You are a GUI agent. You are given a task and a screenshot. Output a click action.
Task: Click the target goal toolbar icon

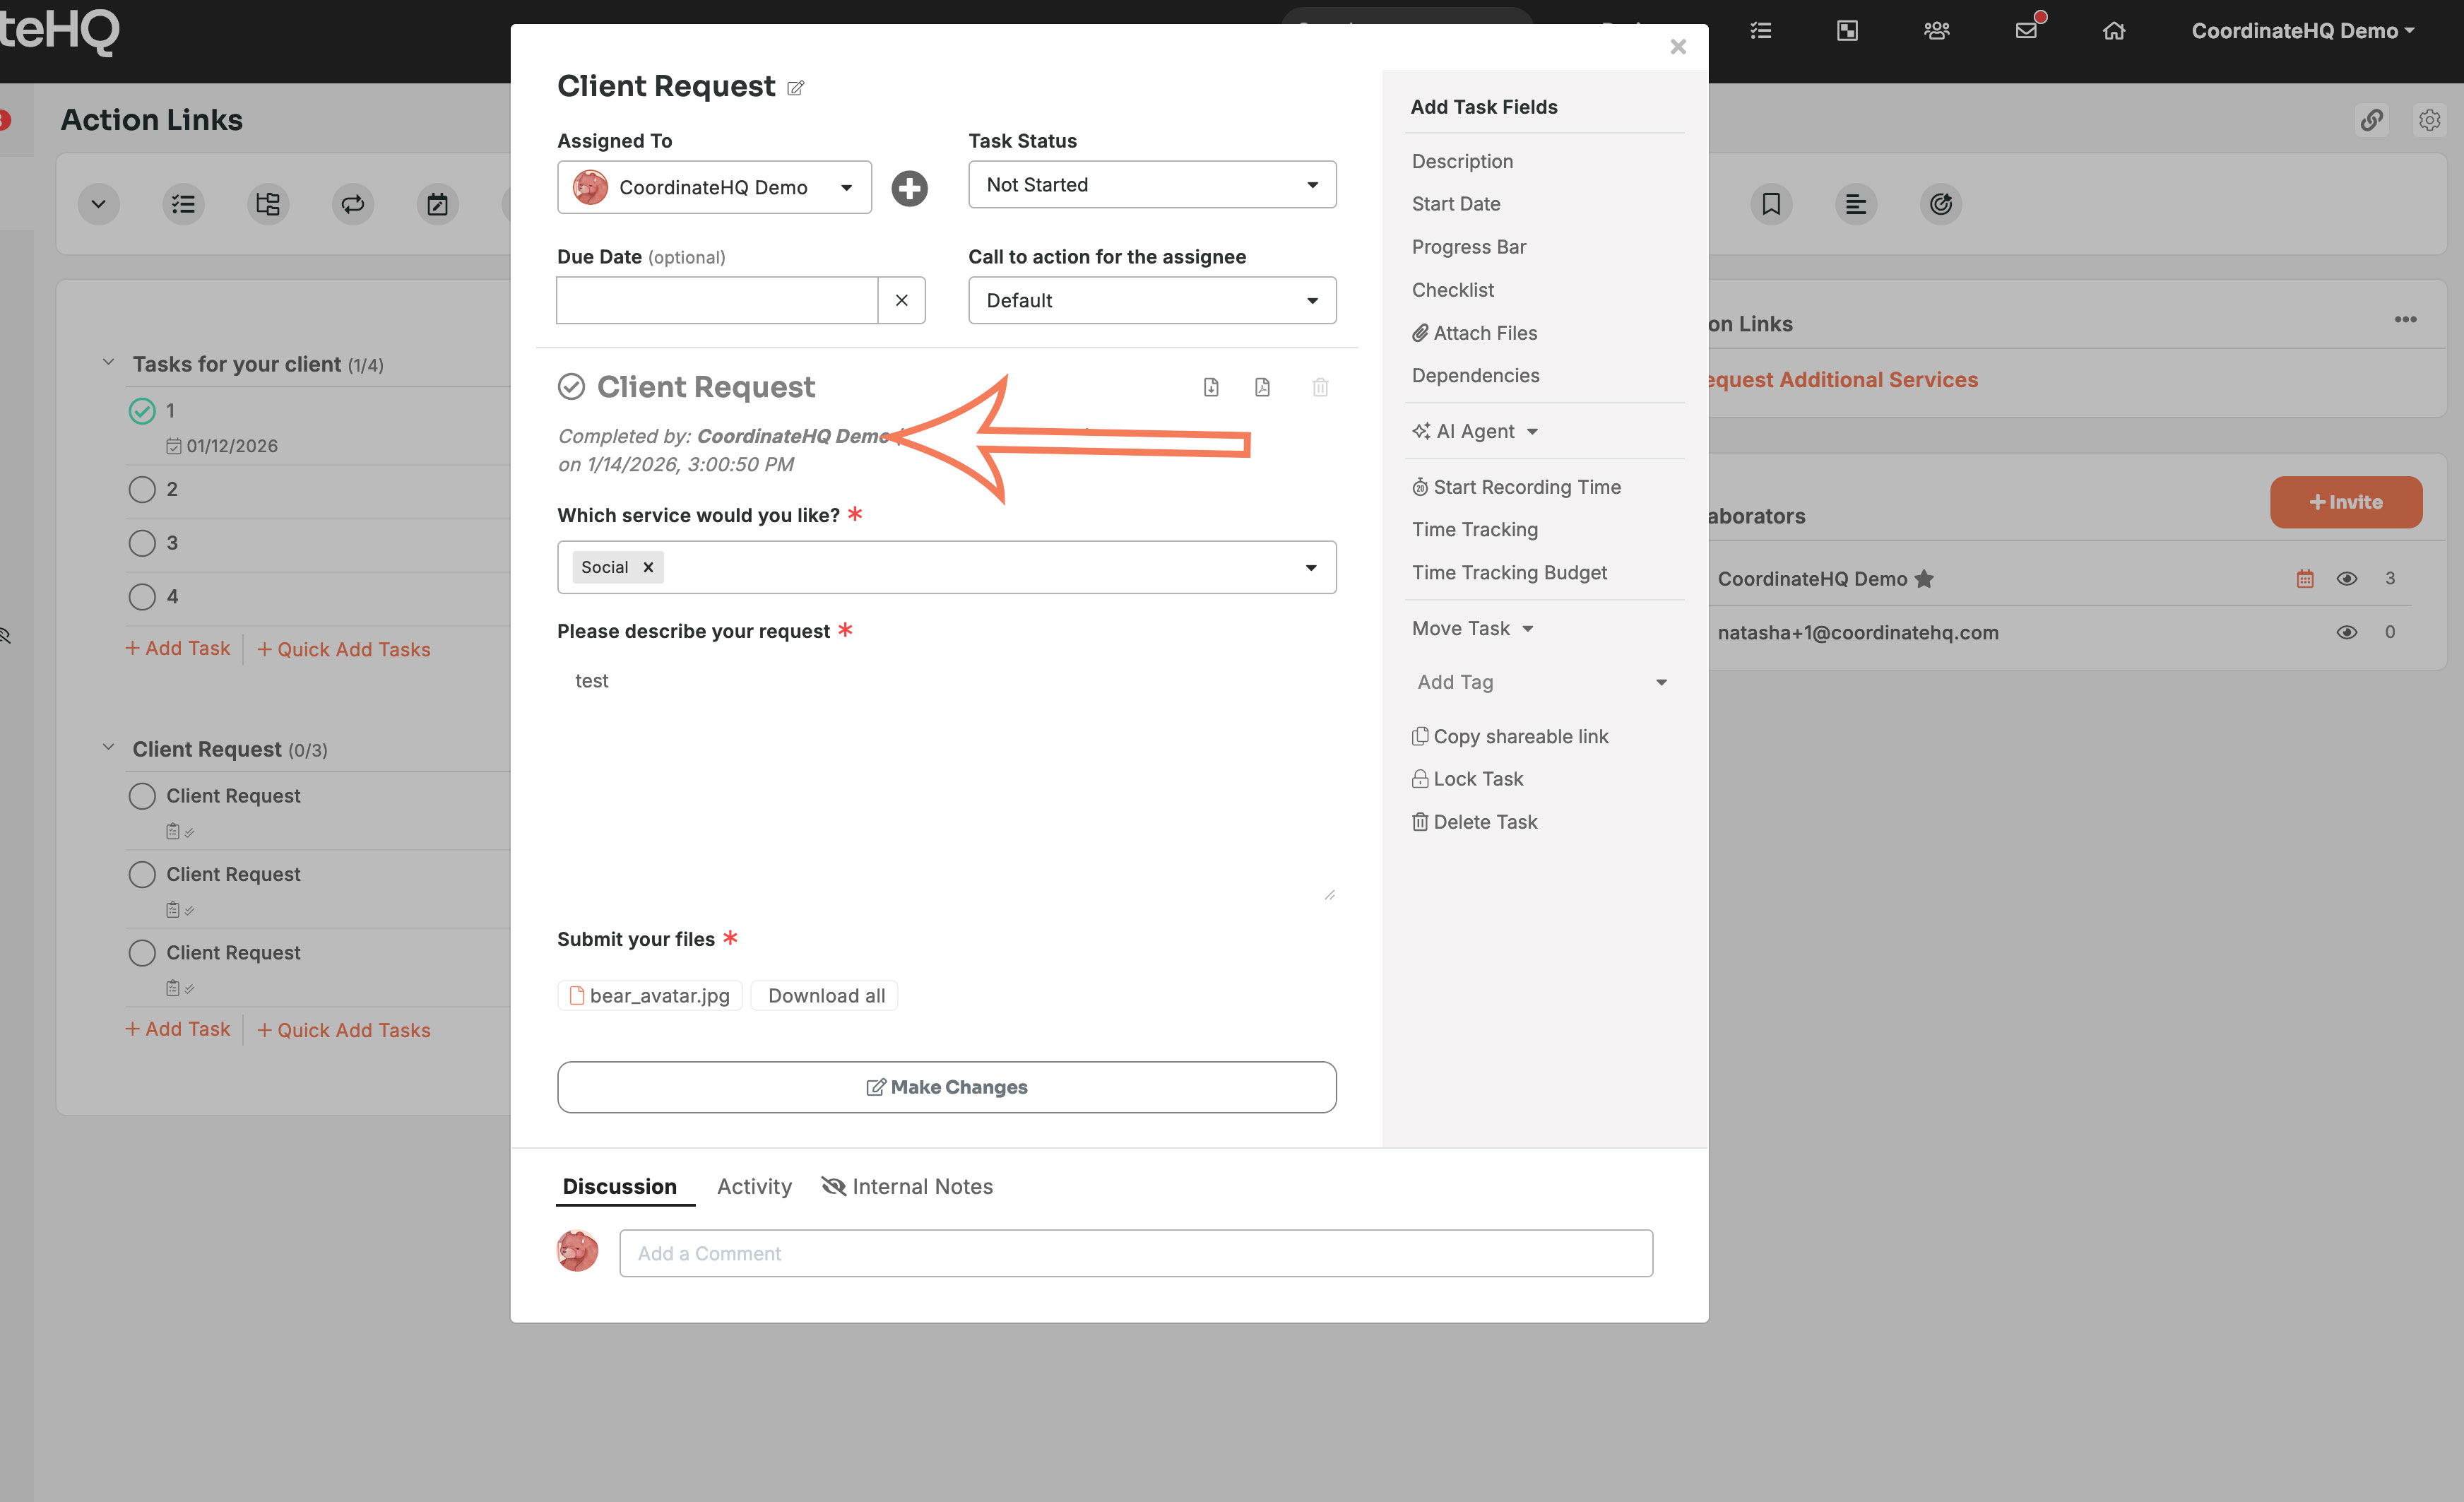pos(1941,204)
